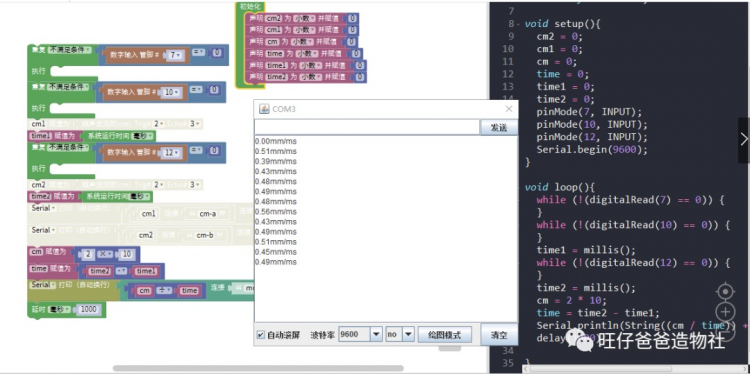Click the COM3 serial send input field
The width and height of the screenshot is (750, 374).
[367, 127]
